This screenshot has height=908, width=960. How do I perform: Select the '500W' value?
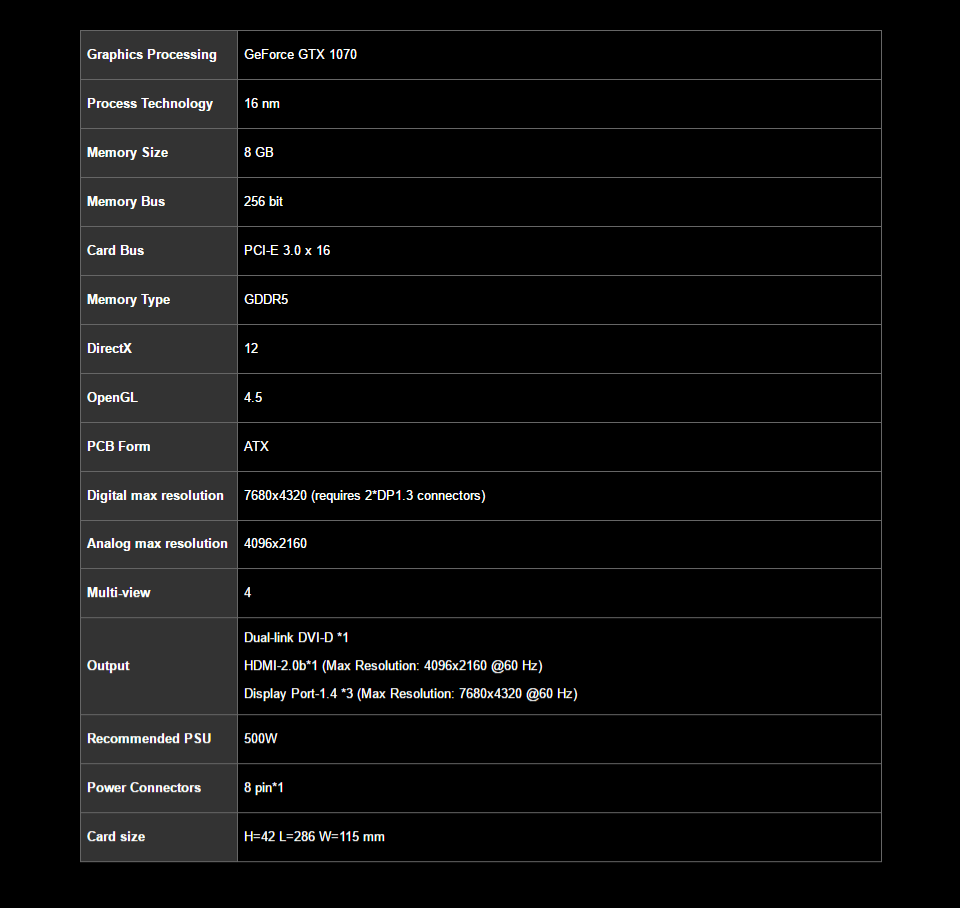[261, 739]
